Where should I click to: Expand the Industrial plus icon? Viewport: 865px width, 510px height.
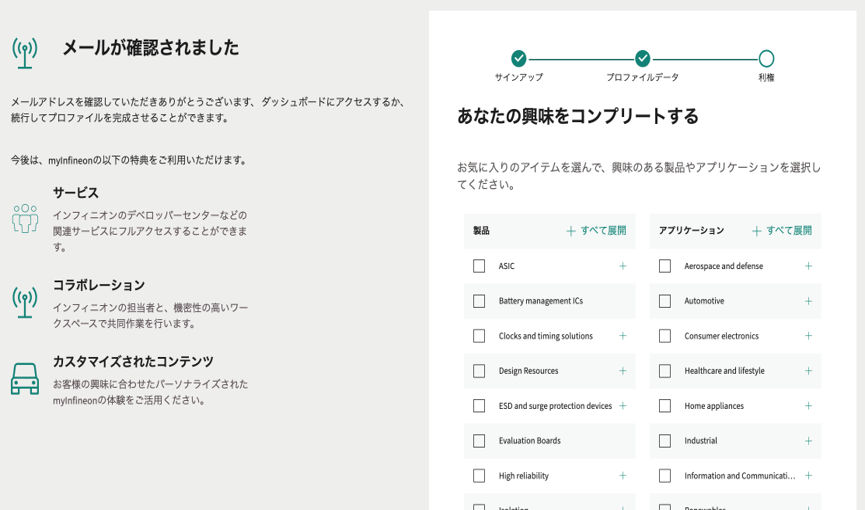(808, 440)
